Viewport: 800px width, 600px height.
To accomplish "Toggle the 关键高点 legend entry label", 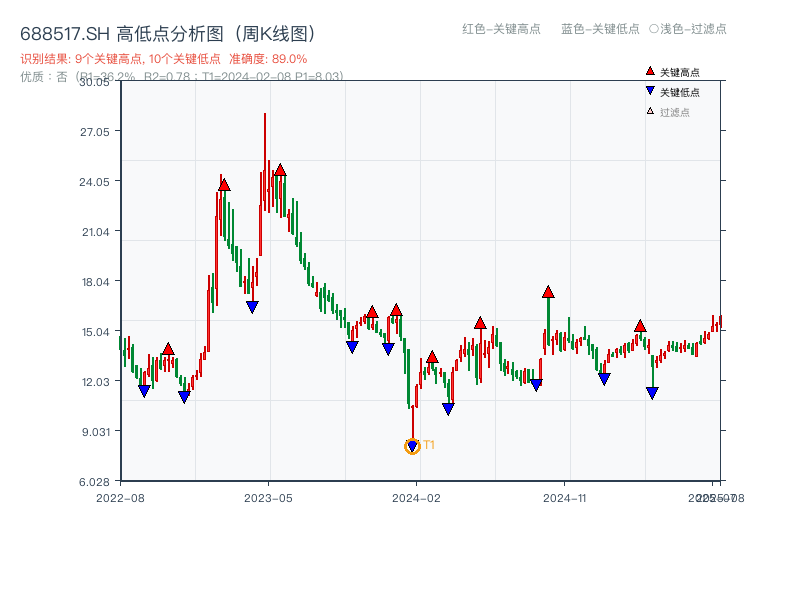I will point(680,72).
